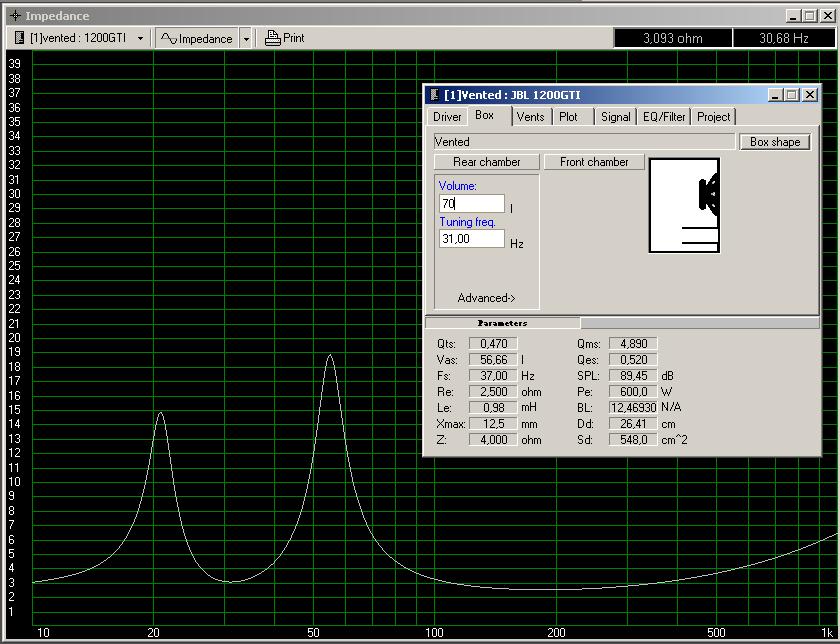Click the Impedance curve graph-type button

click(197, 38)
